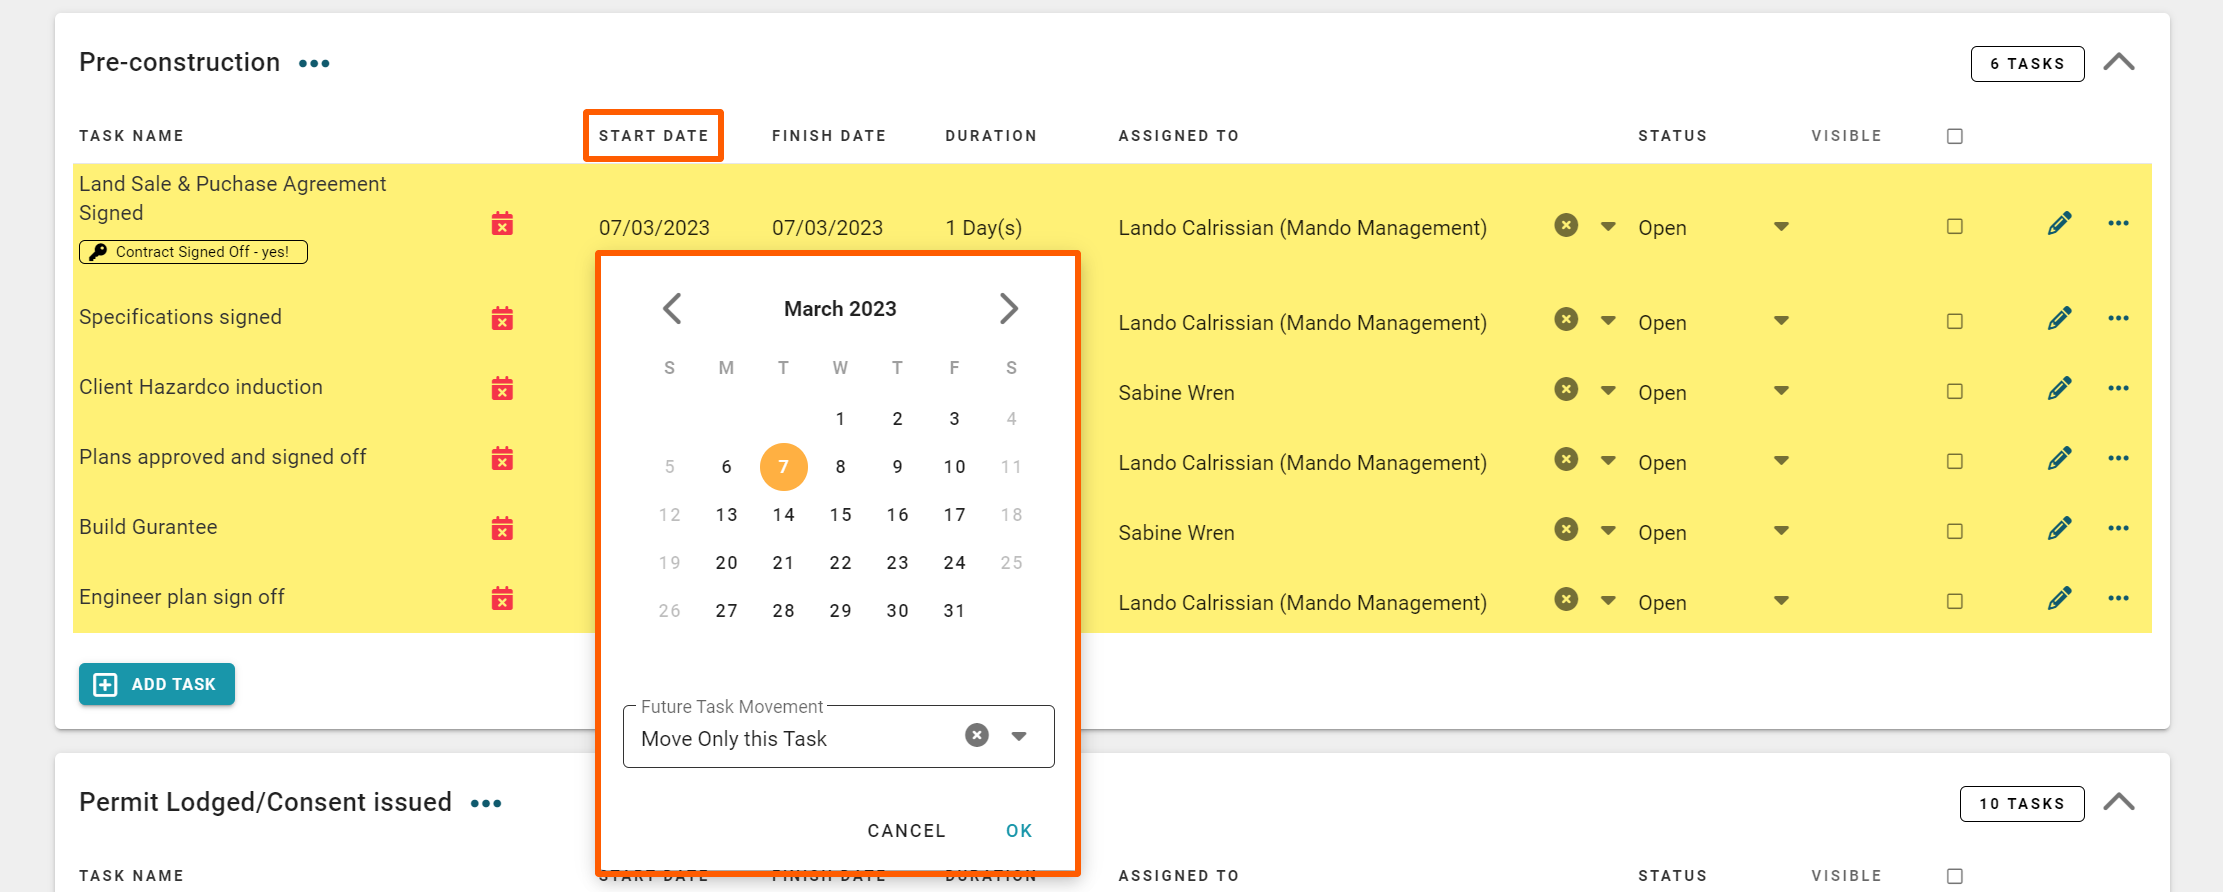The height and width of the screenshot is (892, 2223).
Task: Open row options for Engineer plan sign off
Action: click(2117, 599)
